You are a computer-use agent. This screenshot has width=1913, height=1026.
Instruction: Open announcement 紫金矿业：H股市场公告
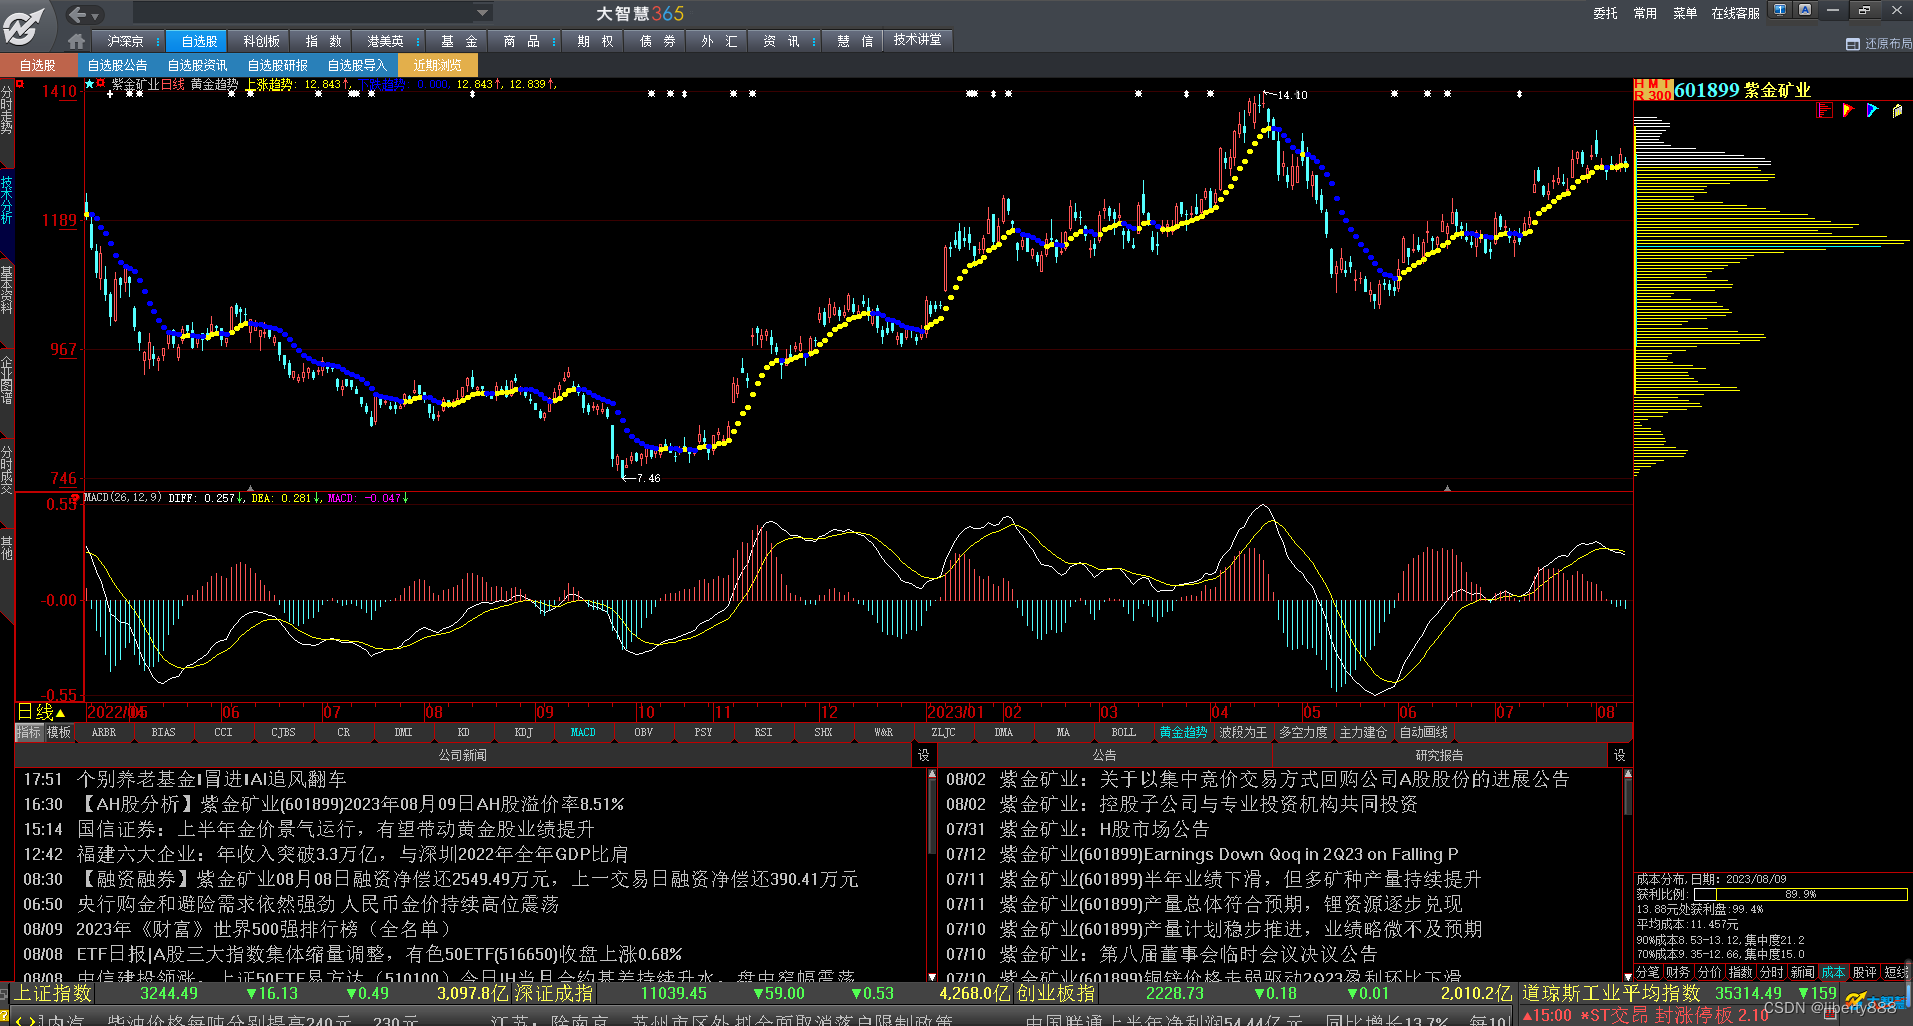1104,829
